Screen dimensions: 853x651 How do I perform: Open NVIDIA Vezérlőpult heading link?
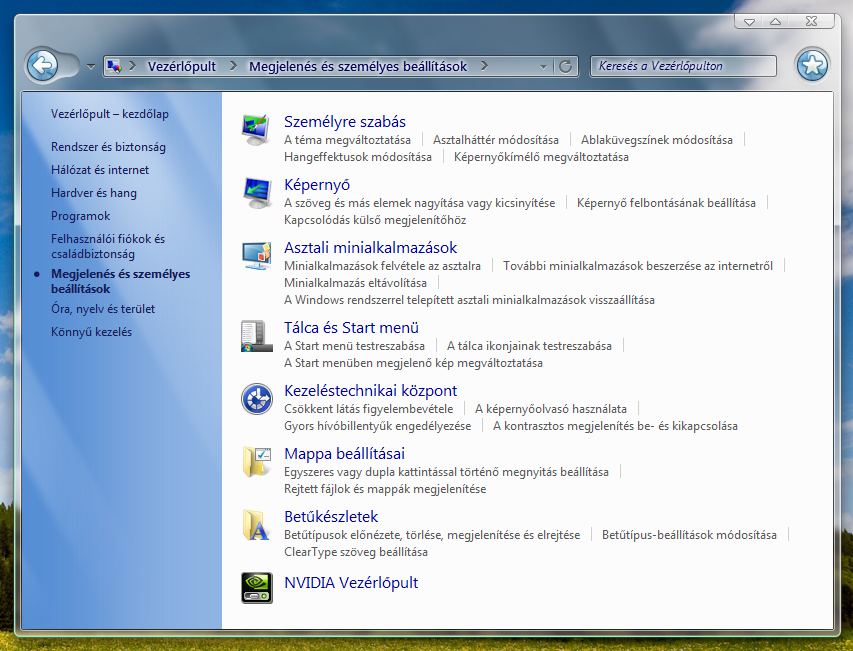pos(351,582)
